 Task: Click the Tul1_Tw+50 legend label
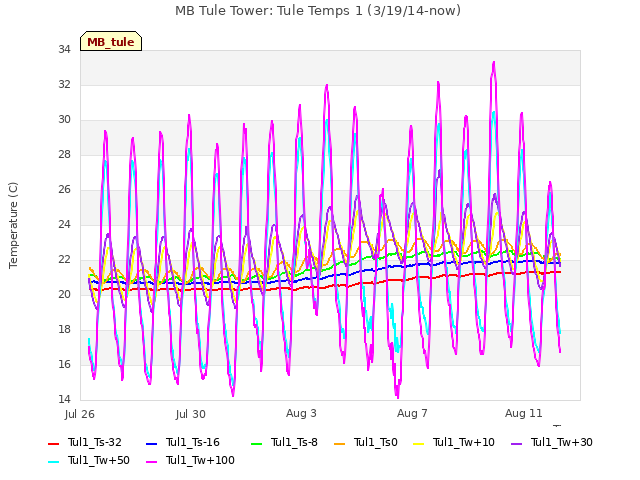point(99,460)
